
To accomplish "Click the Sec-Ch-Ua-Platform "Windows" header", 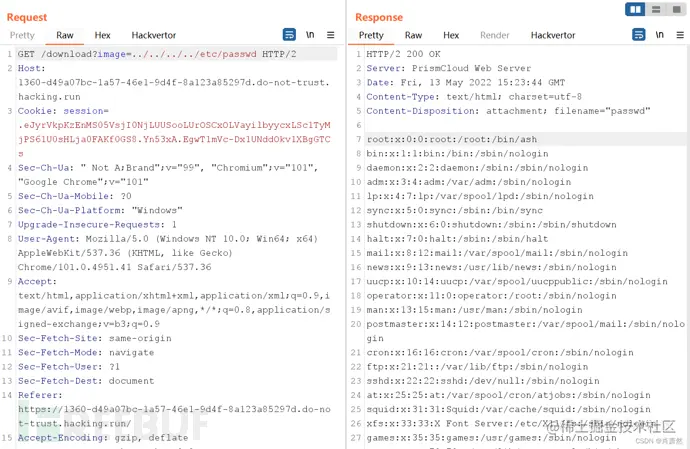I will 100,210.
